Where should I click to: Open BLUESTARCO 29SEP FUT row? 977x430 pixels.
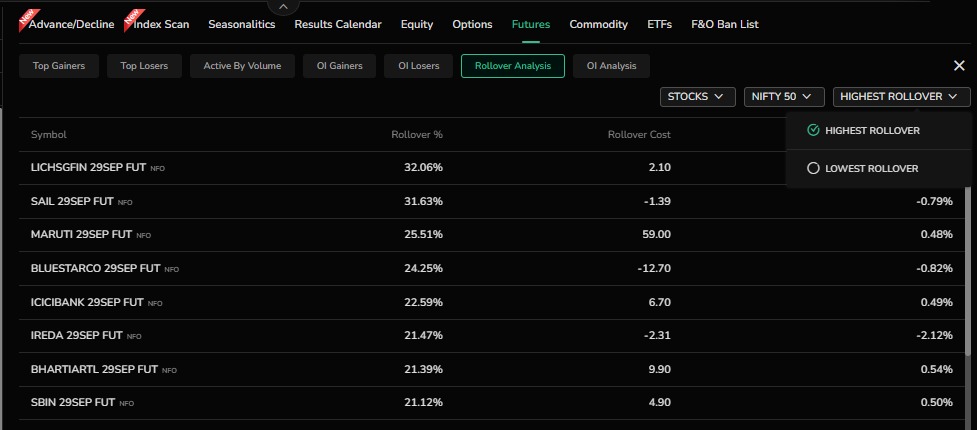[492, 269]
